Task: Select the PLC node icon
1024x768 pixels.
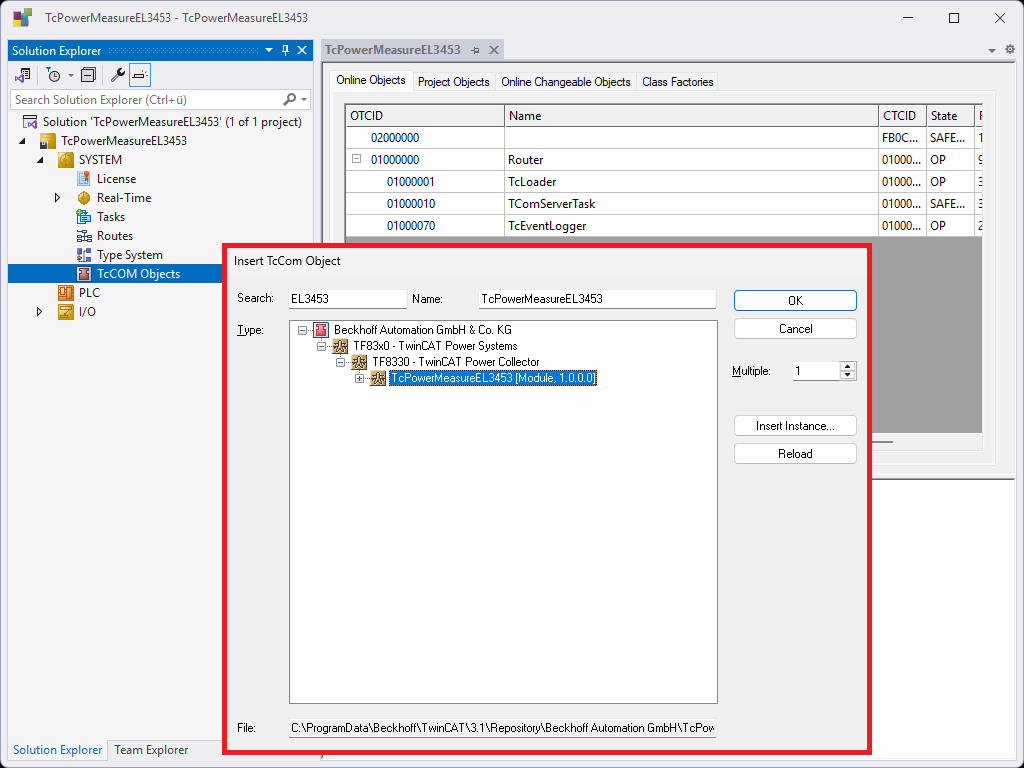Action: click(66, 293)
